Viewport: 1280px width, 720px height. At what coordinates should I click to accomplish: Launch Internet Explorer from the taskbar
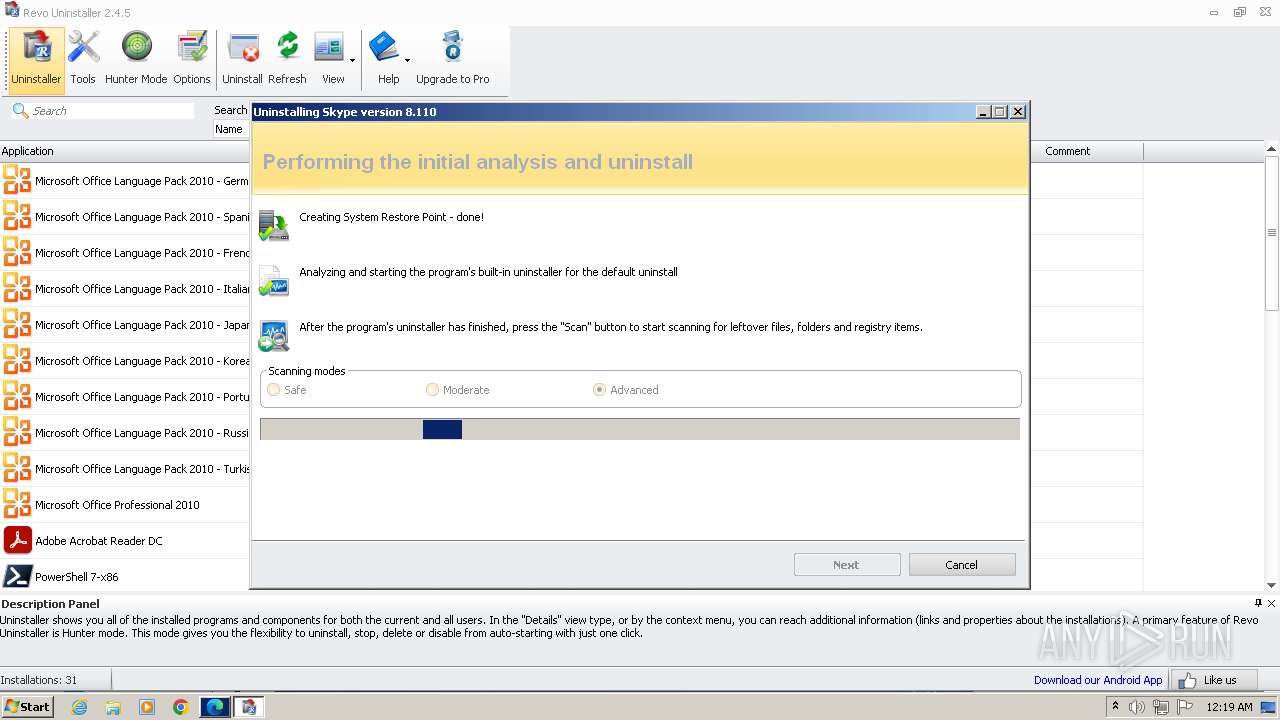tap(79, 707)
